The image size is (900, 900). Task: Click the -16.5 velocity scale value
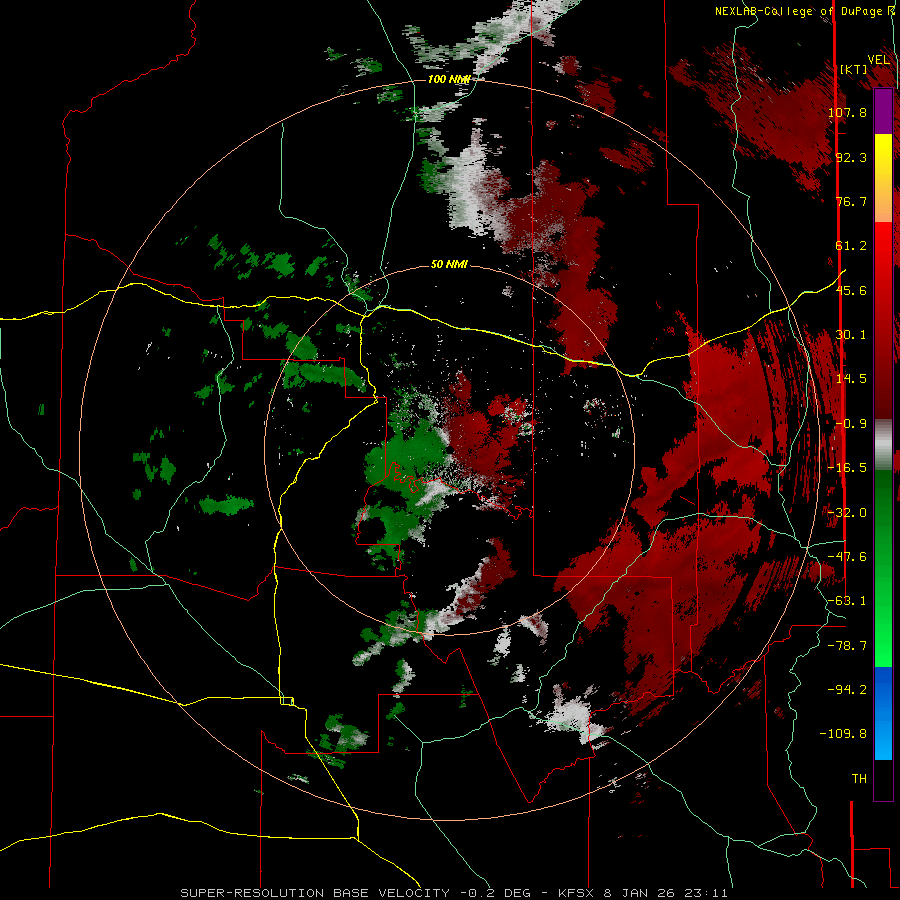click(x=847, y=468)
